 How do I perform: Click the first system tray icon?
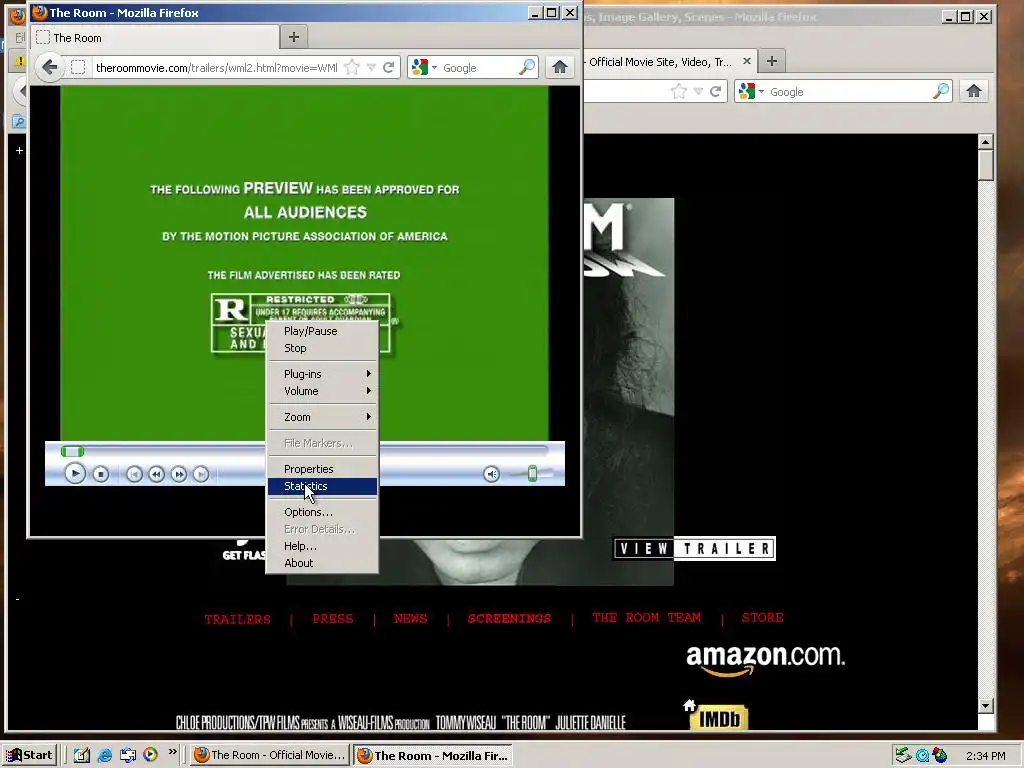point(903,756)
